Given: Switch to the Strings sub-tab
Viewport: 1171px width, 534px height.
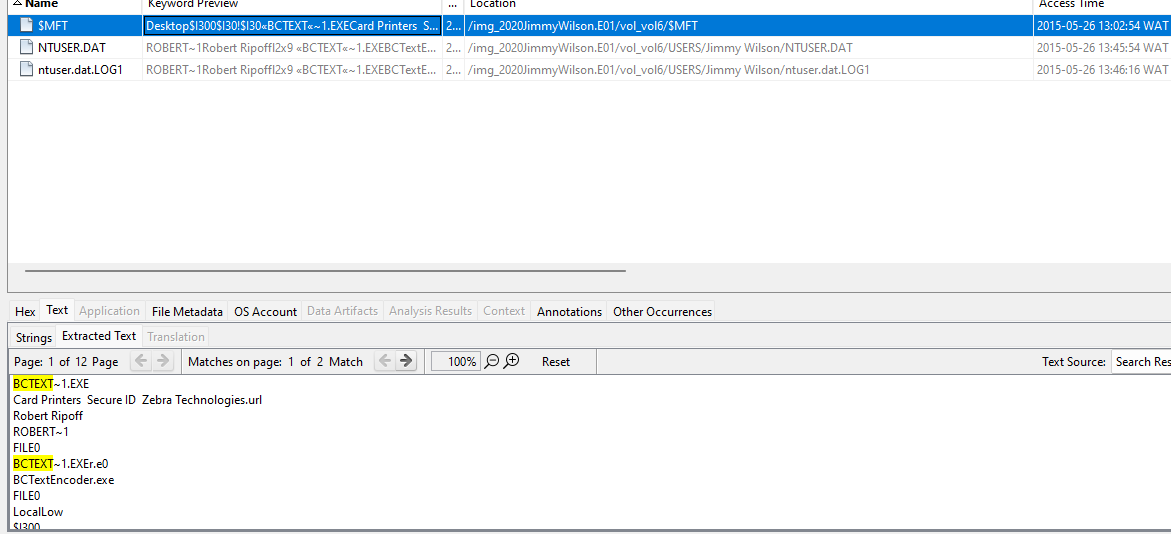Looking at the screenshot, I should (x=34, y=337).
